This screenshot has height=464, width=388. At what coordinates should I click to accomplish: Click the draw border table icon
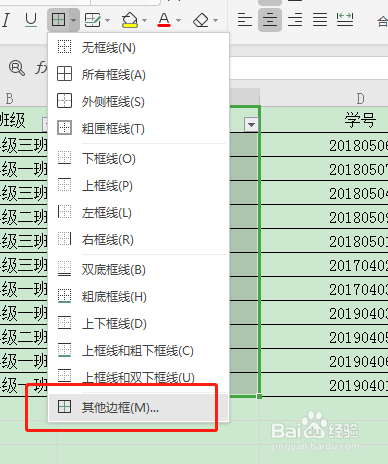point(92,21)
